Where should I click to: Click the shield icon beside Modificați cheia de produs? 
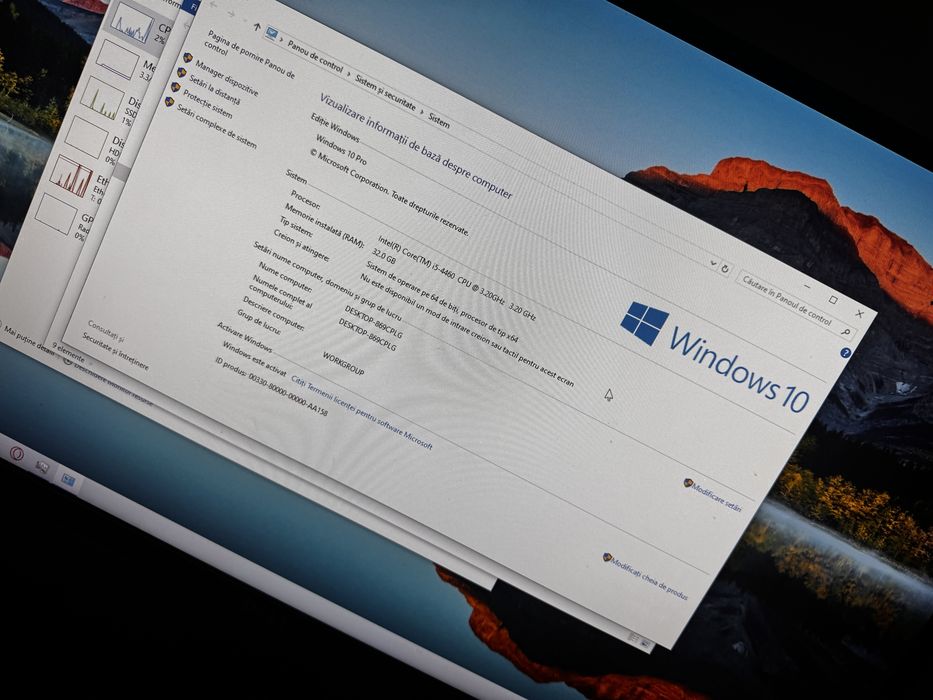click(x=608, y=558)
